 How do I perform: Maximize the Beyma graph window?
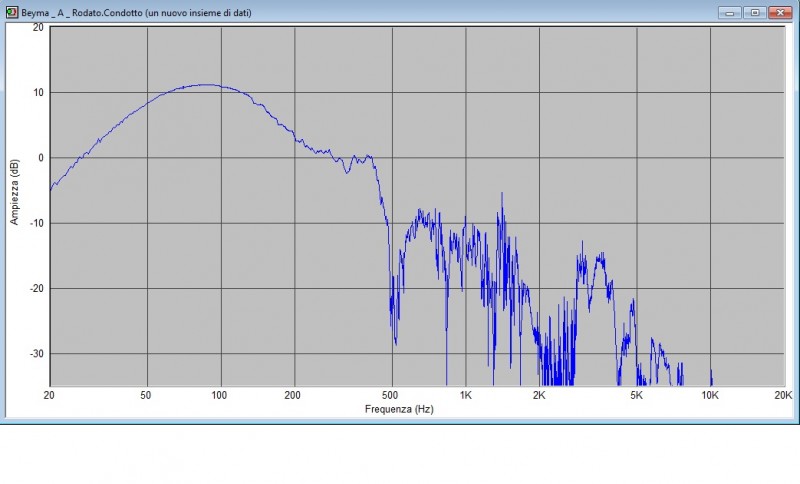tap(755, 12)
